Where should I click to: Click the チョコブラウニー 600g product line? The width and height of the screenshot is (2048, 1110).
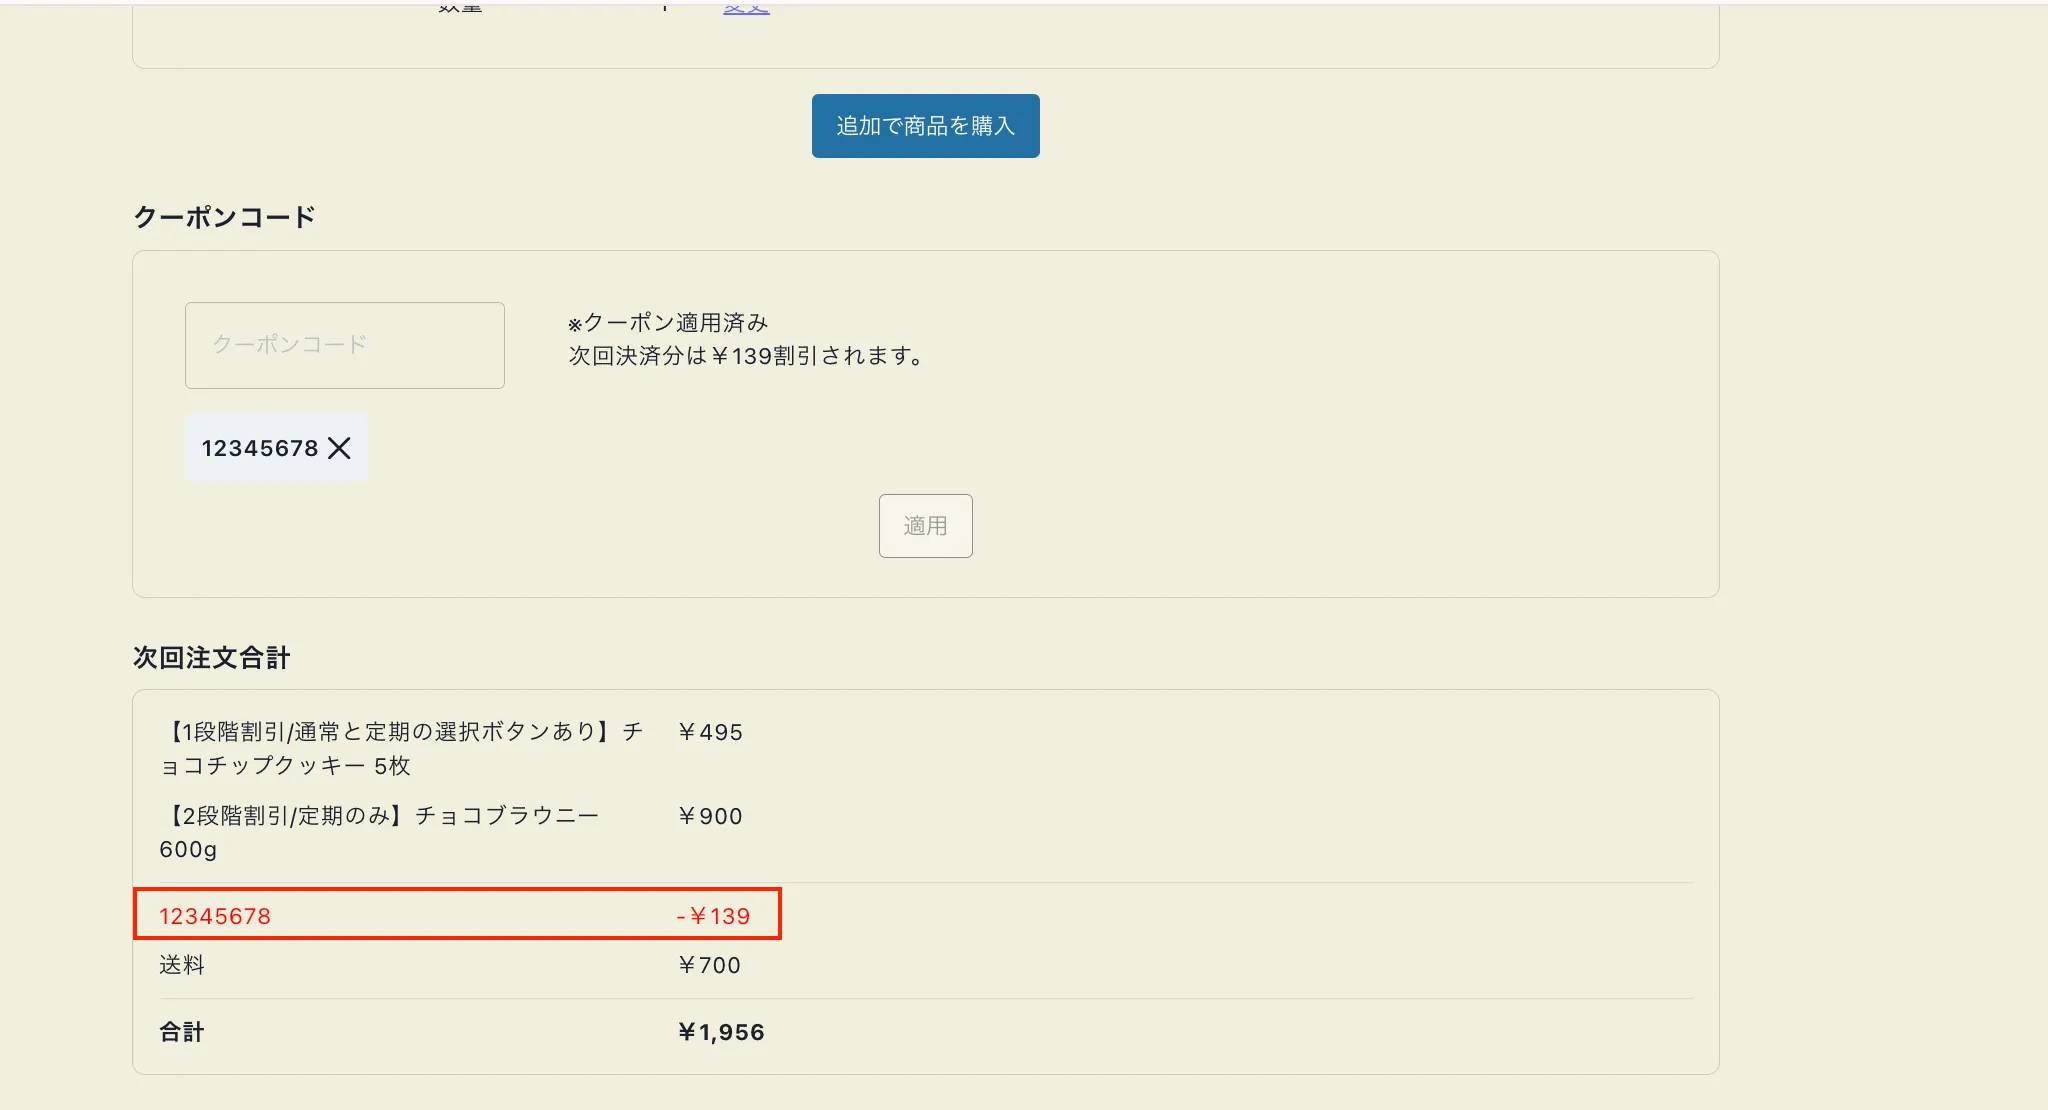(380, 832)
